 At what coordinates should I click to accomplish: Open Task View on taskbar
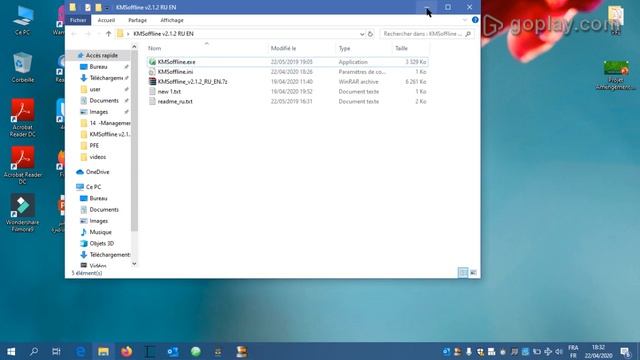[56, 351]
